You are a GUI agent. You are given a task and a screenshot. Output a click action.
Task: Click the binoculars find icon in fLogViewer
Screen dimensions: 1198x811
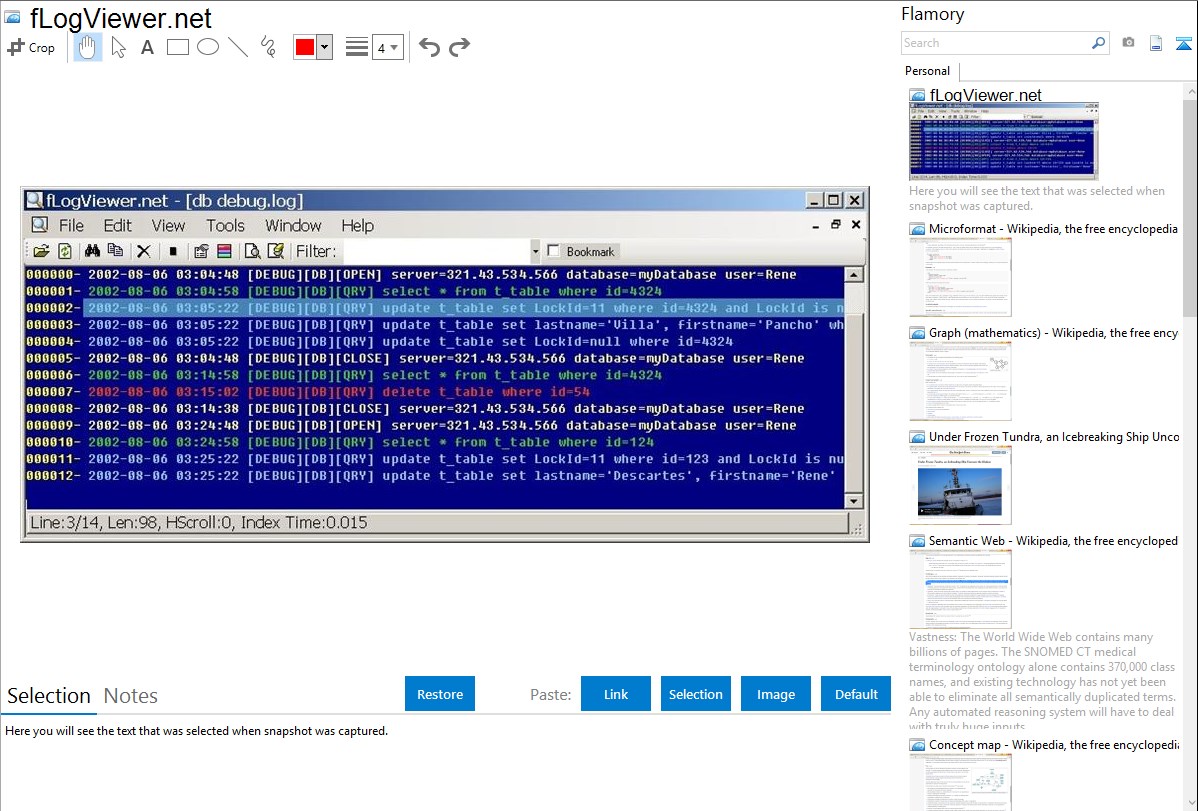(x=92, y=251)
